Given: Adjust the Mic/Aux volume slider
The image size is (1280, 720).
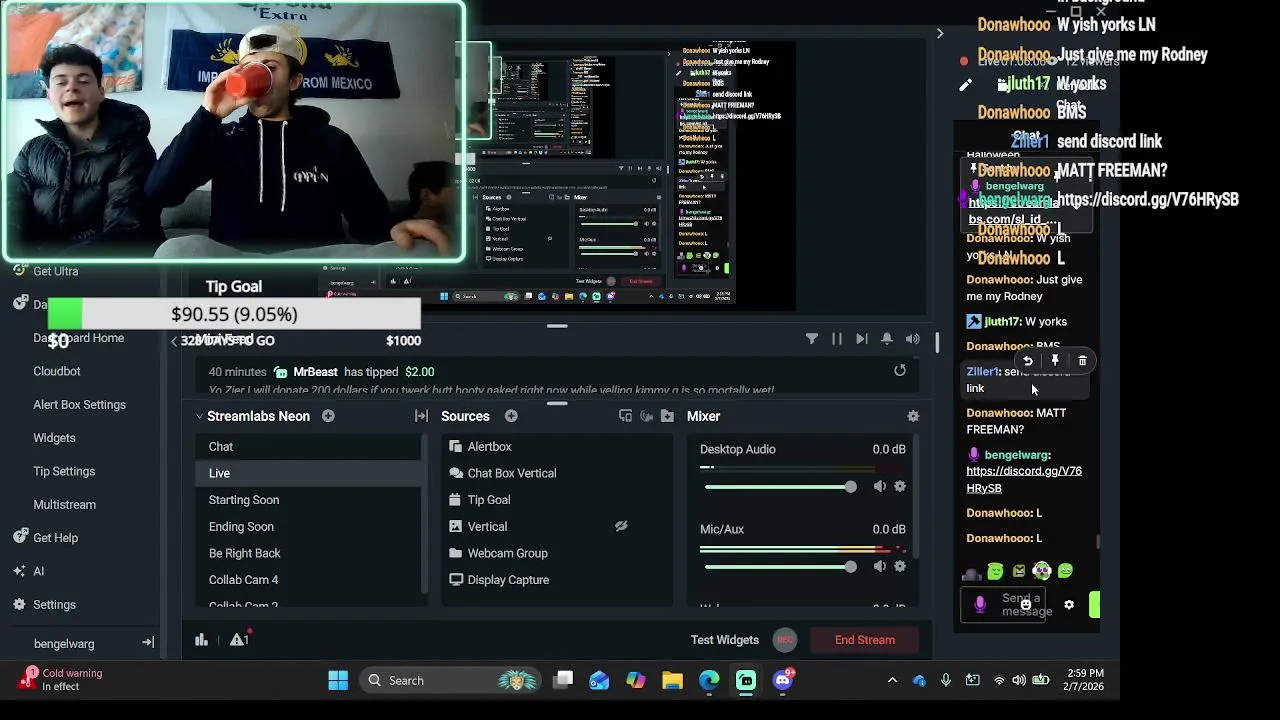Looking at the screenshot, I should [780, 567].
